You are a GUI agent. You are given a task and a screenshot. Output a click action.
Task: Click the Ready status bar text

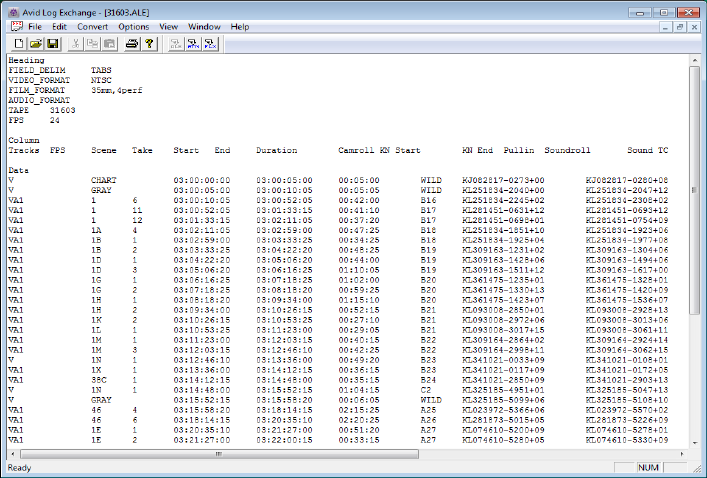coord(19,468)
